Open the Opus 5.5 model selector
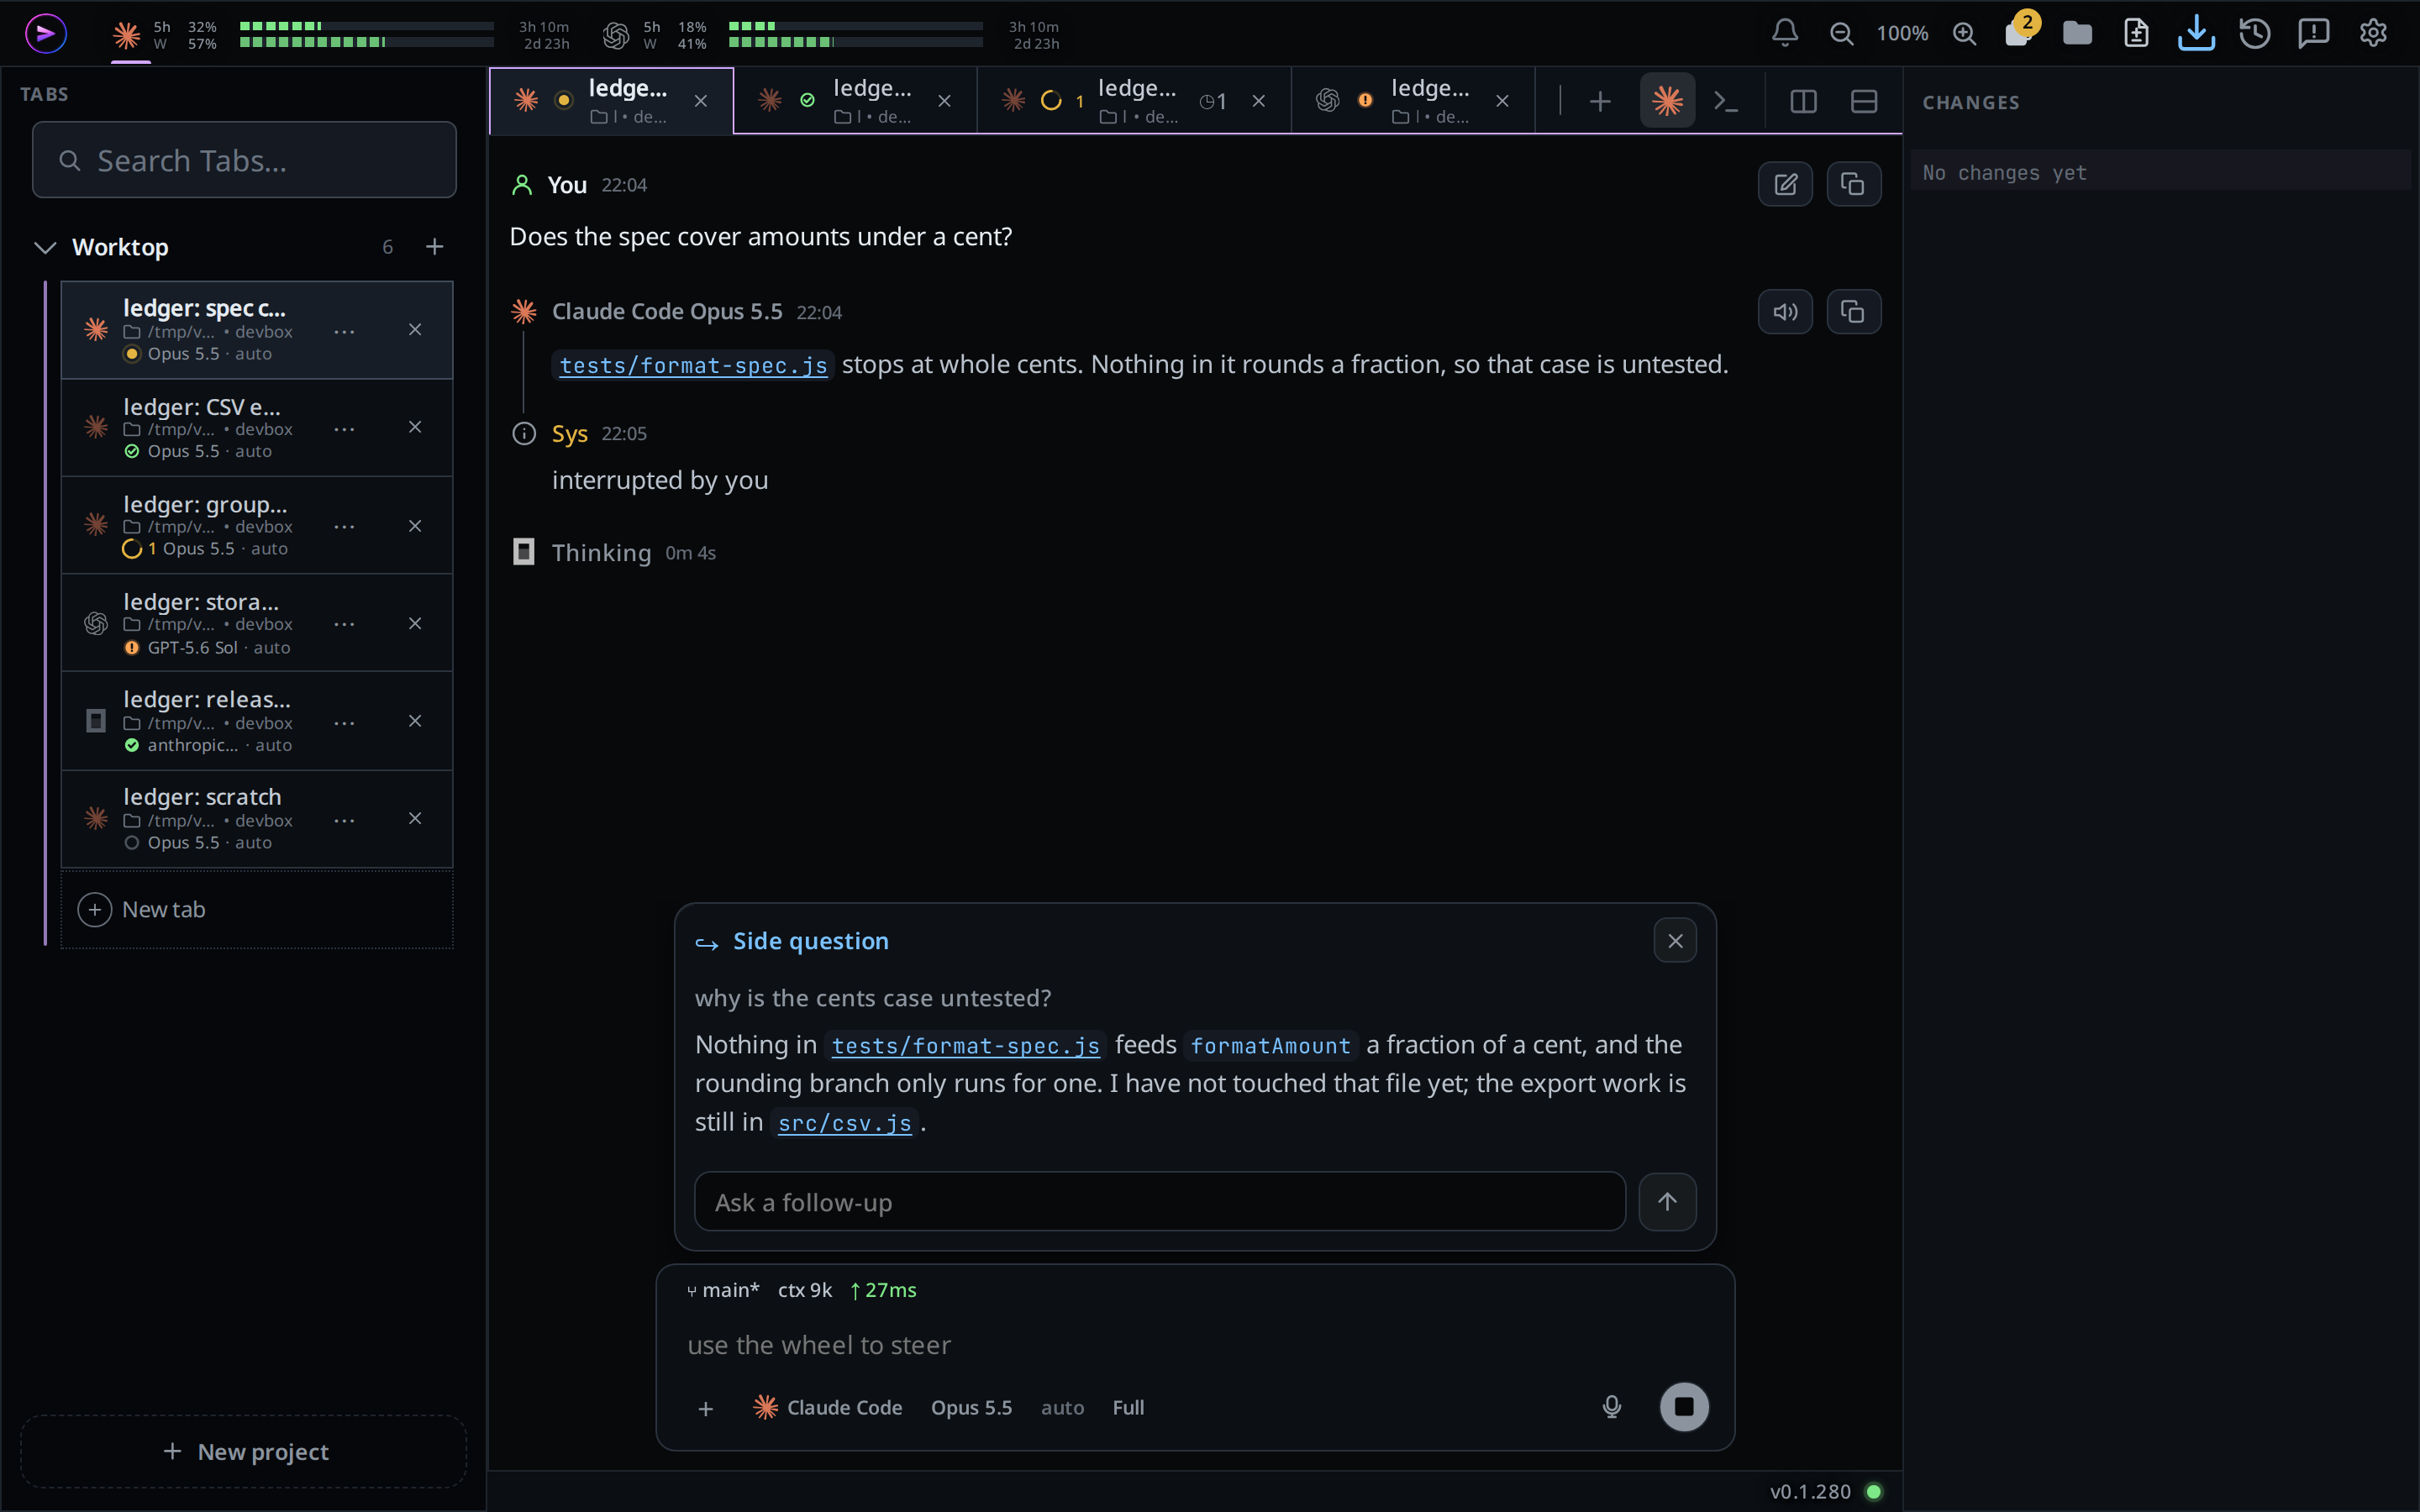The height and width of the screenshot is (1512, 2420). point(971,1407)
